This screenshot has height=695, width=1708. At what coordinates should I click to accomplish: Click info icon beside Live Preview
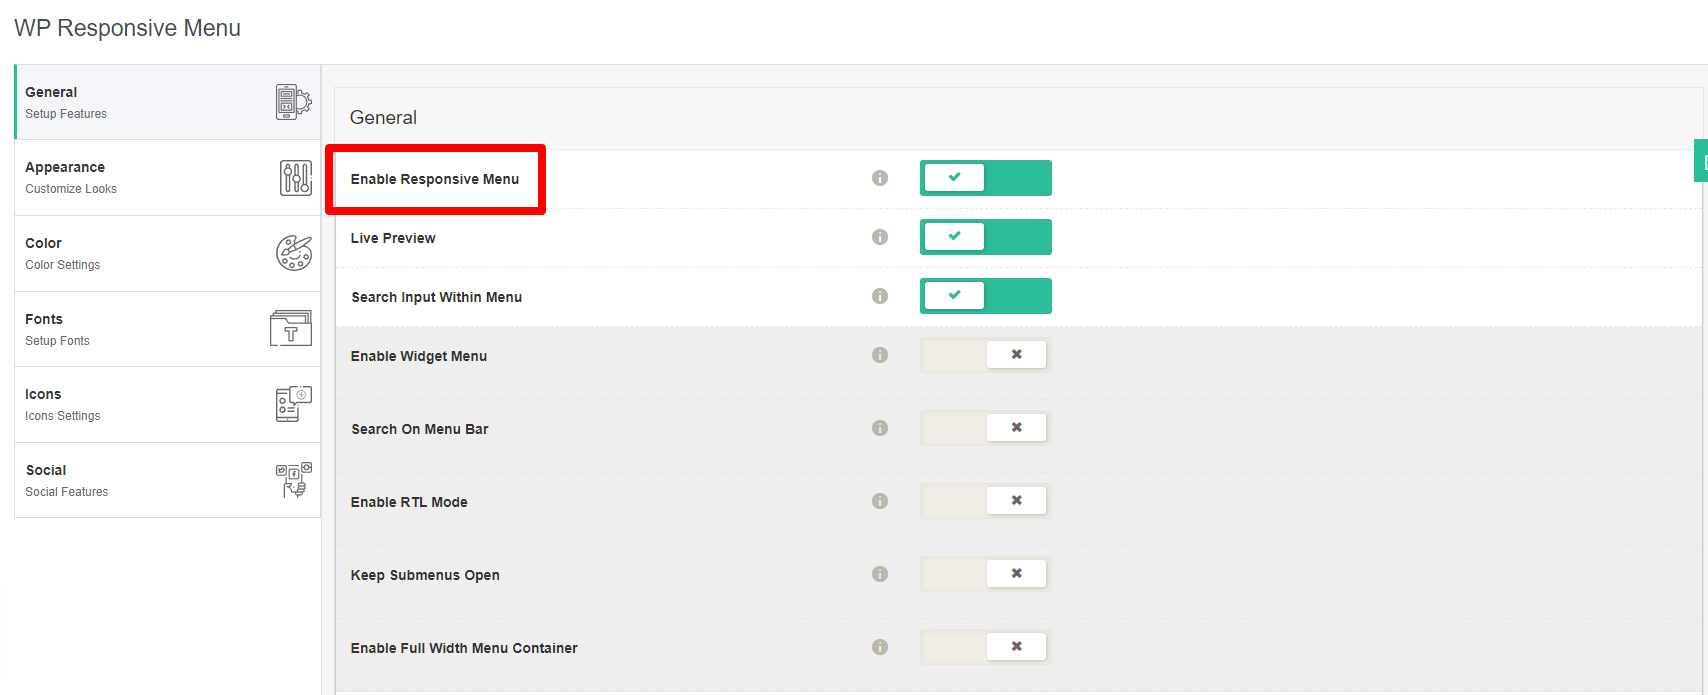tap(880, 237)
